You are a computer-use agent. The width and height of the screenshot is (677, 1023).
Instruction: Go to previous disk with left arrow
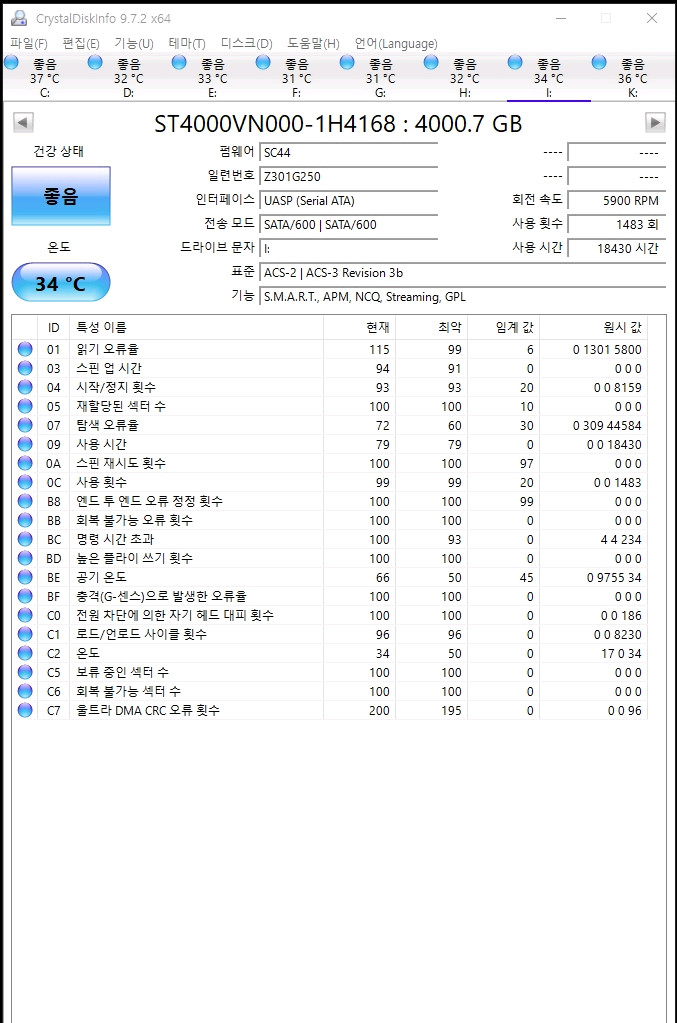(23, 122)
